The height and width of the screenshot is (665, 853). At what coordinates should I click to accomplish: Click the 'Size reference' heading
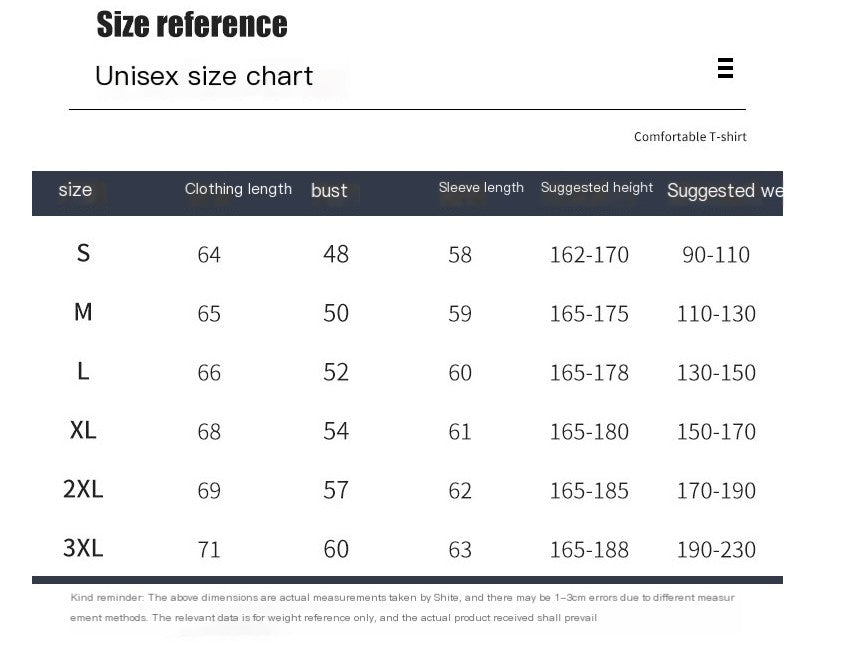191,24
